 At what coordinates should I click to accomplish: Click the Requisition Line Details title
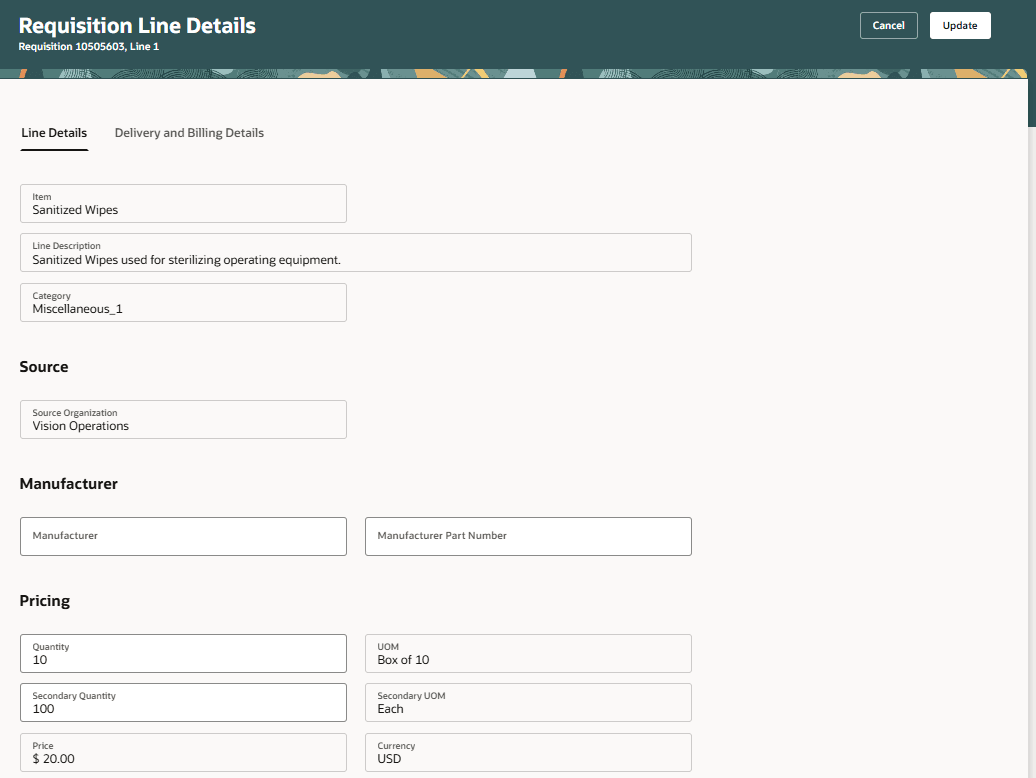[x=137, y=25]
